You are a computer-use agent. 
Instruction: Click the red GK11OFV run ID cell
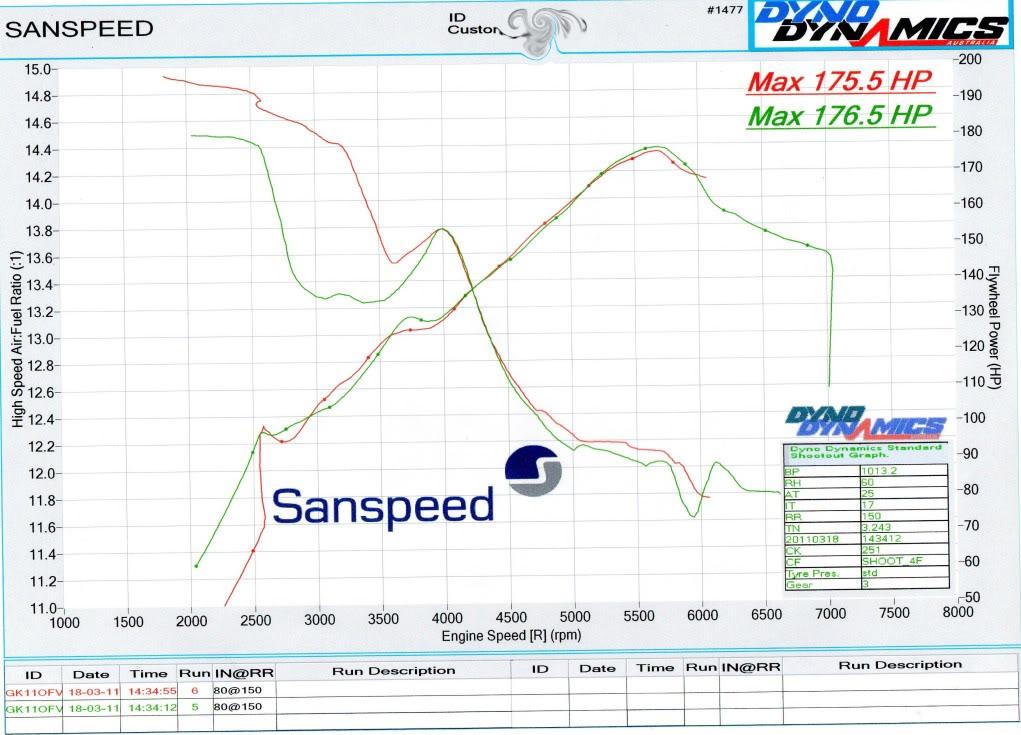[x=34, y=692]
